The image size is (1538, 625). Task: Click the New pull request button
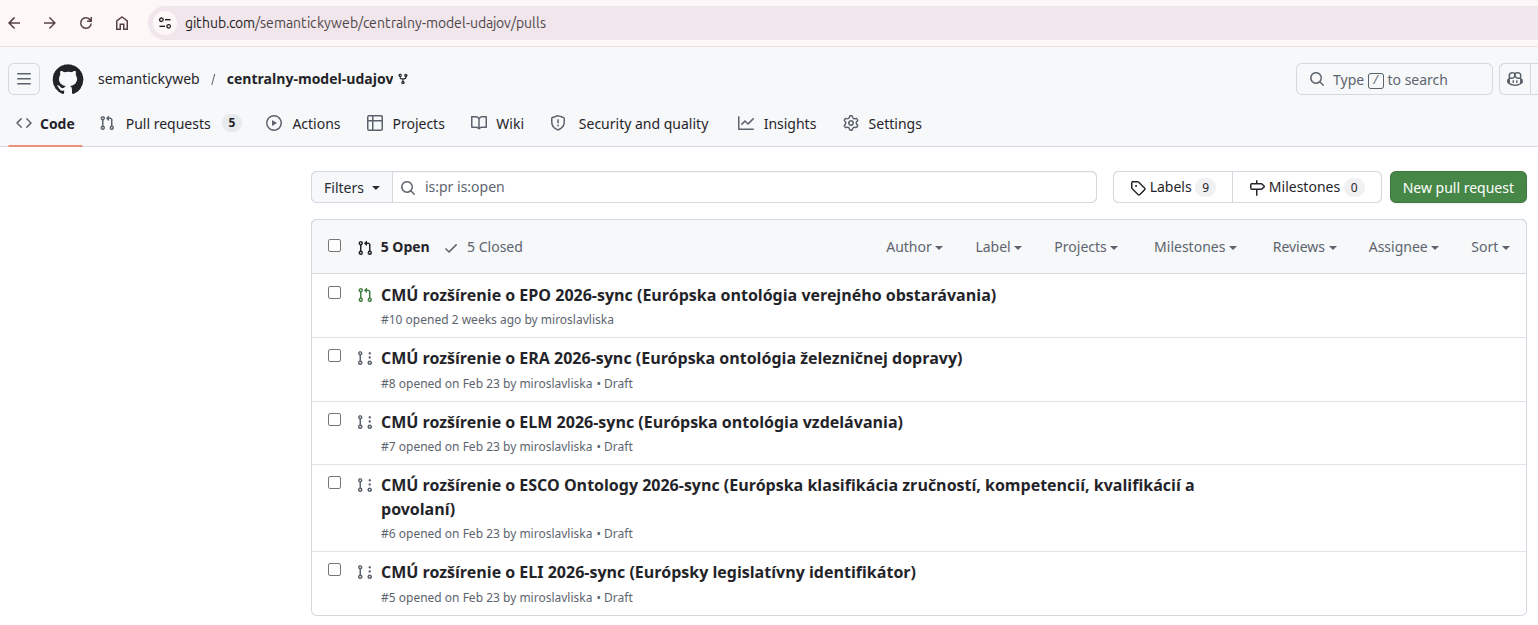[x=1458, y=188]
